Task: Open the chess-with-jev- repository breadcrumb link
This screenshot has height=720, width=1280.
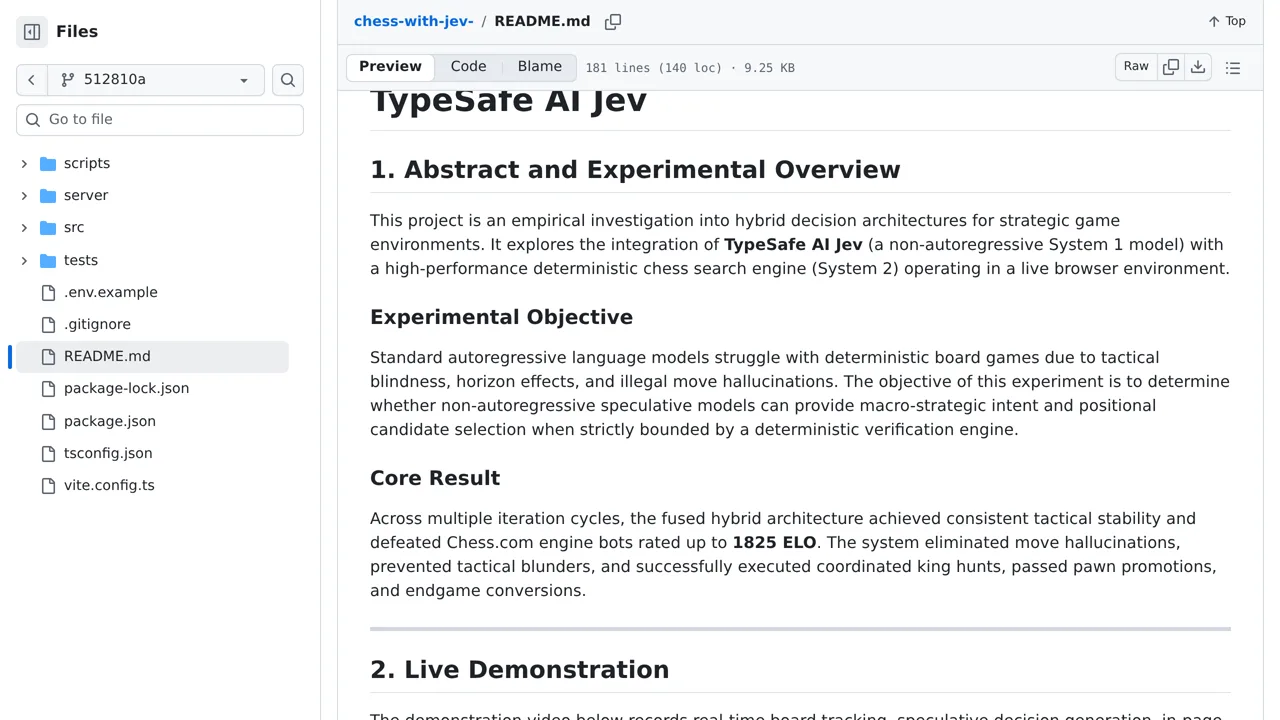Action: [x=413, y=21]
